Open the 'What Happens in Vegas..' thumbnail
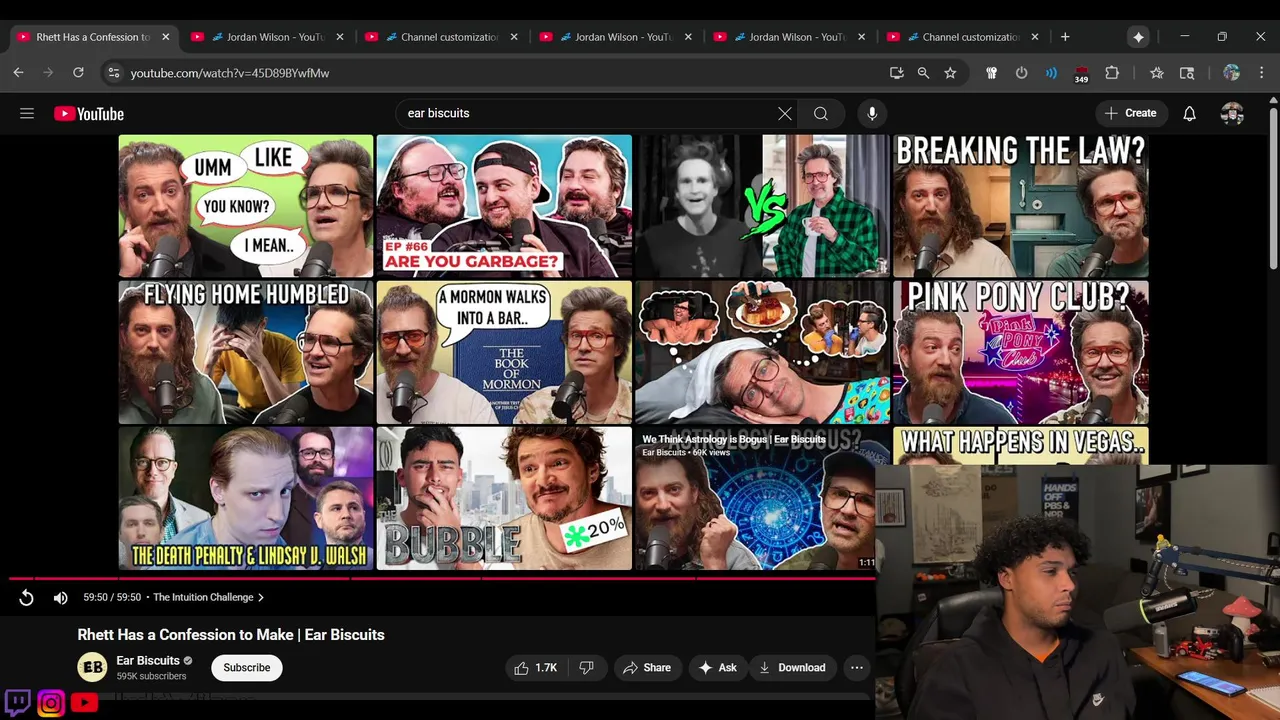Image resolution: width=1280 pixels, height=720 pixels. (x=1020, y=446)
